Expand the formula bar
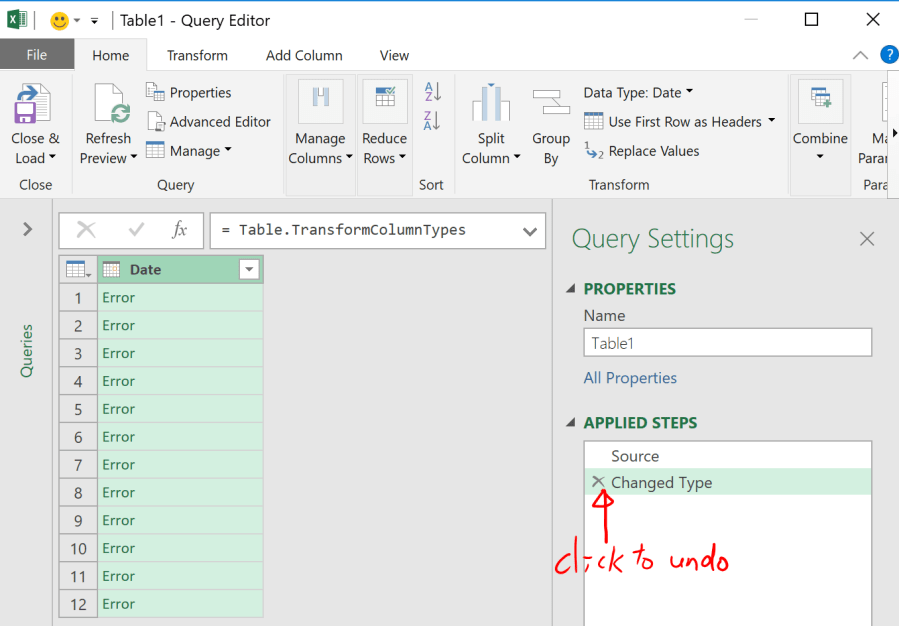 click(530, 231)
